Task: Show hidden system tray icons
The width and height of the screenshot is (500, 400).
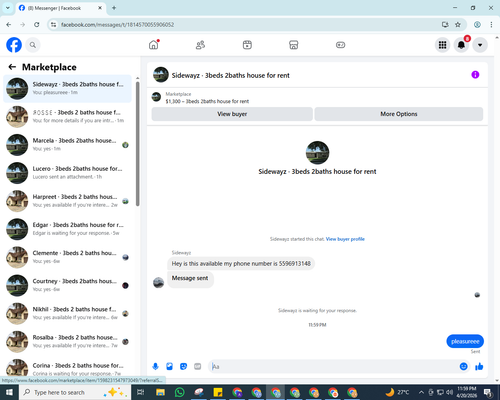Action: (421, 392)
